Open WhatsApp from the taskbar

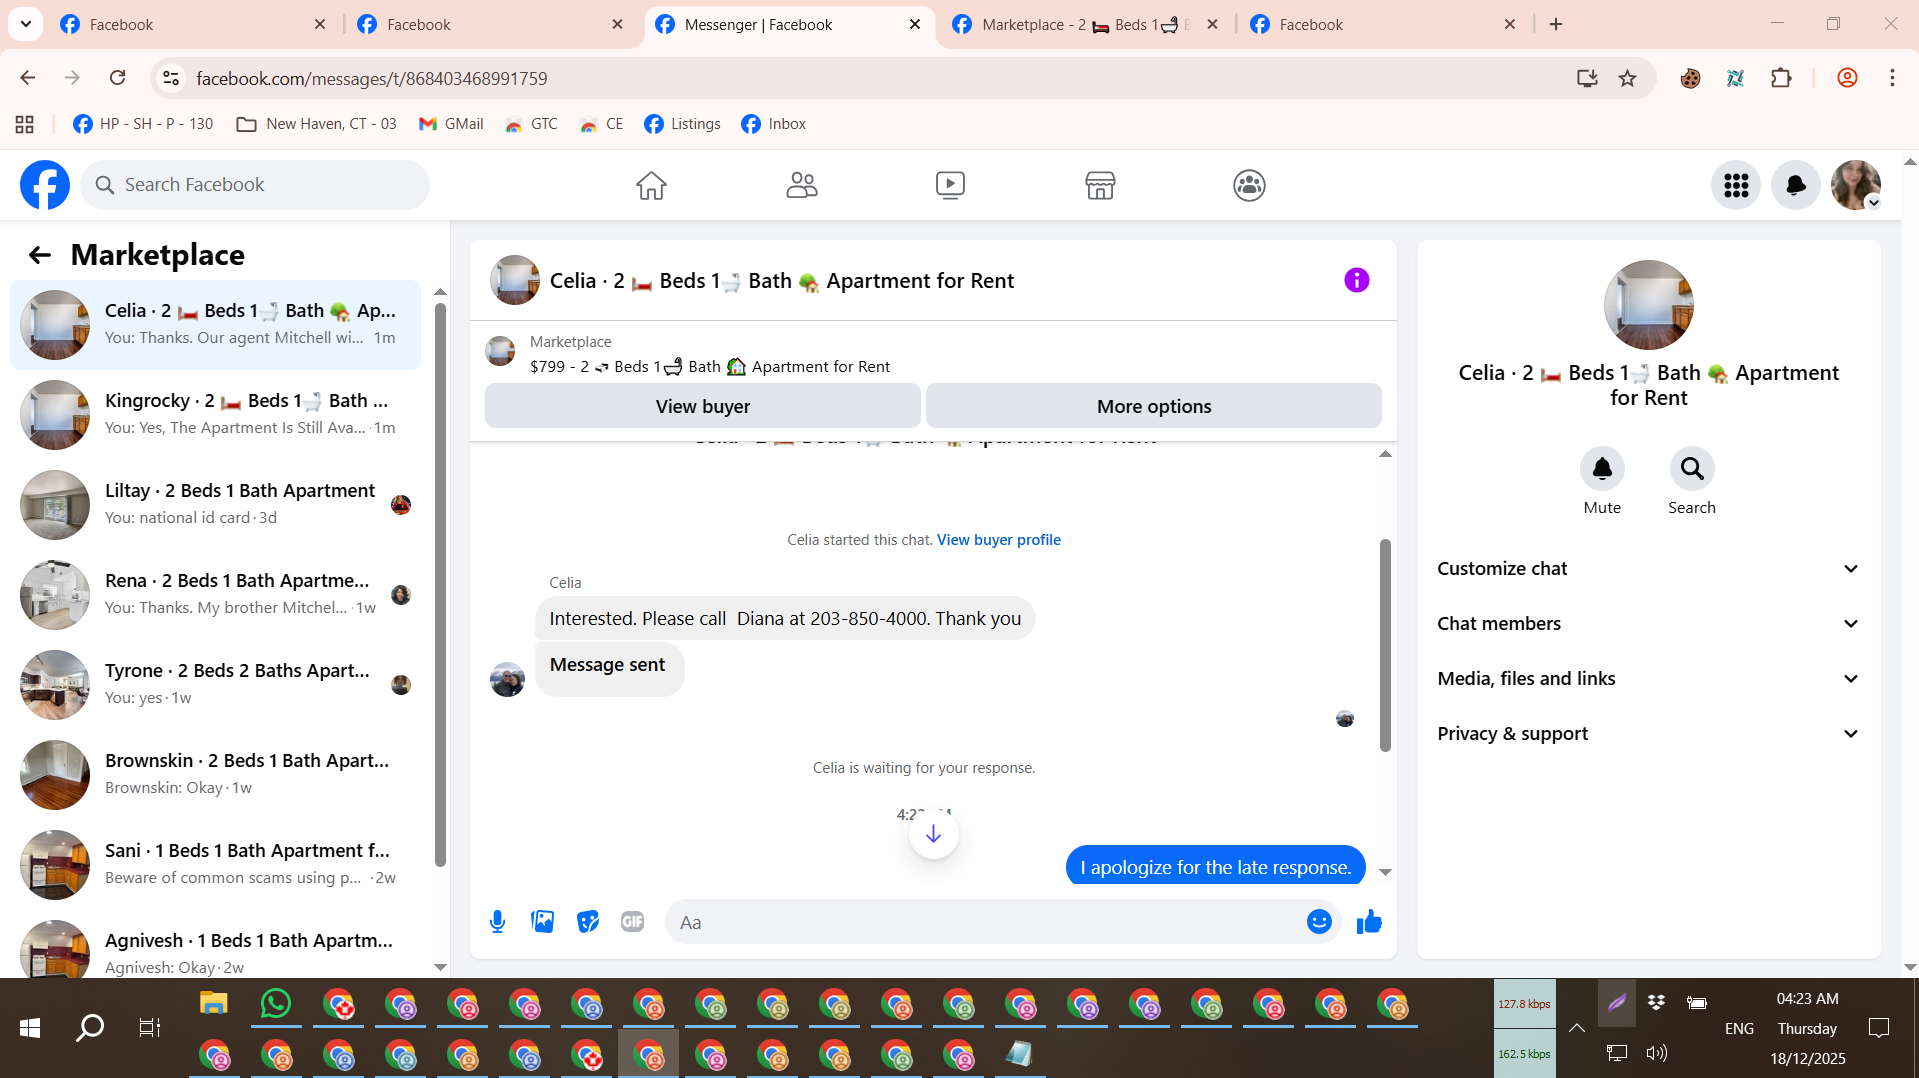coord(275,1003)
